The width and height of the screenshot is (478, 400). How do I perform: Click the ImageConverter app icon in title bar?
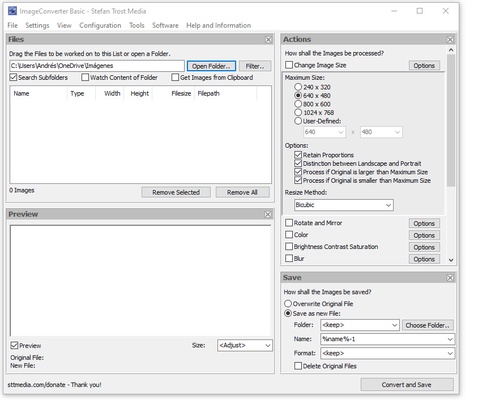(x=12, y=11)
